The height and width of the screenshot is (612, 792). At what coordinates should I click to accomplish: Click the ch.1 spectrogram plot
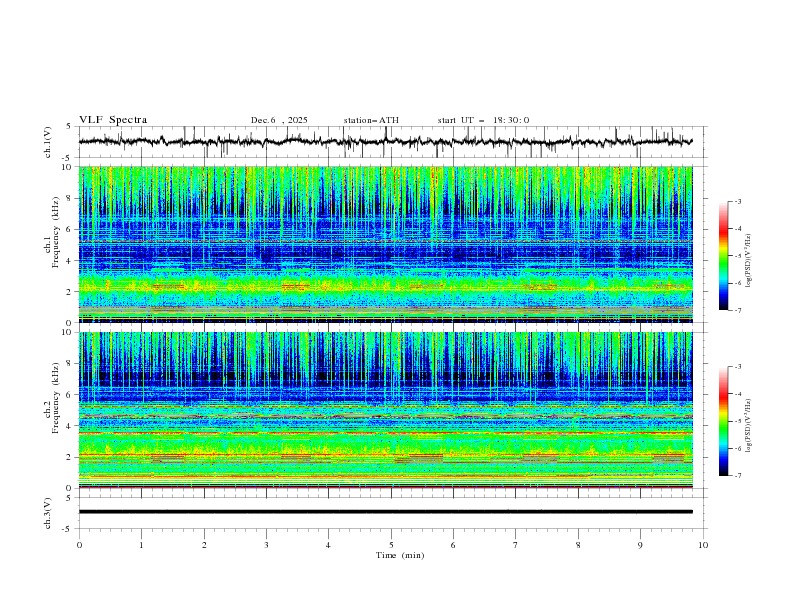coord(386,244)
